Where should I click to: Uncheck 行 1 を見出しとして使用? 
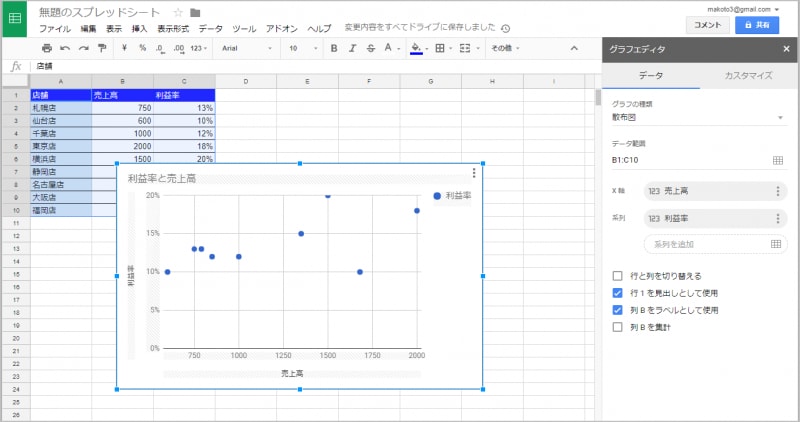[617, 293]
